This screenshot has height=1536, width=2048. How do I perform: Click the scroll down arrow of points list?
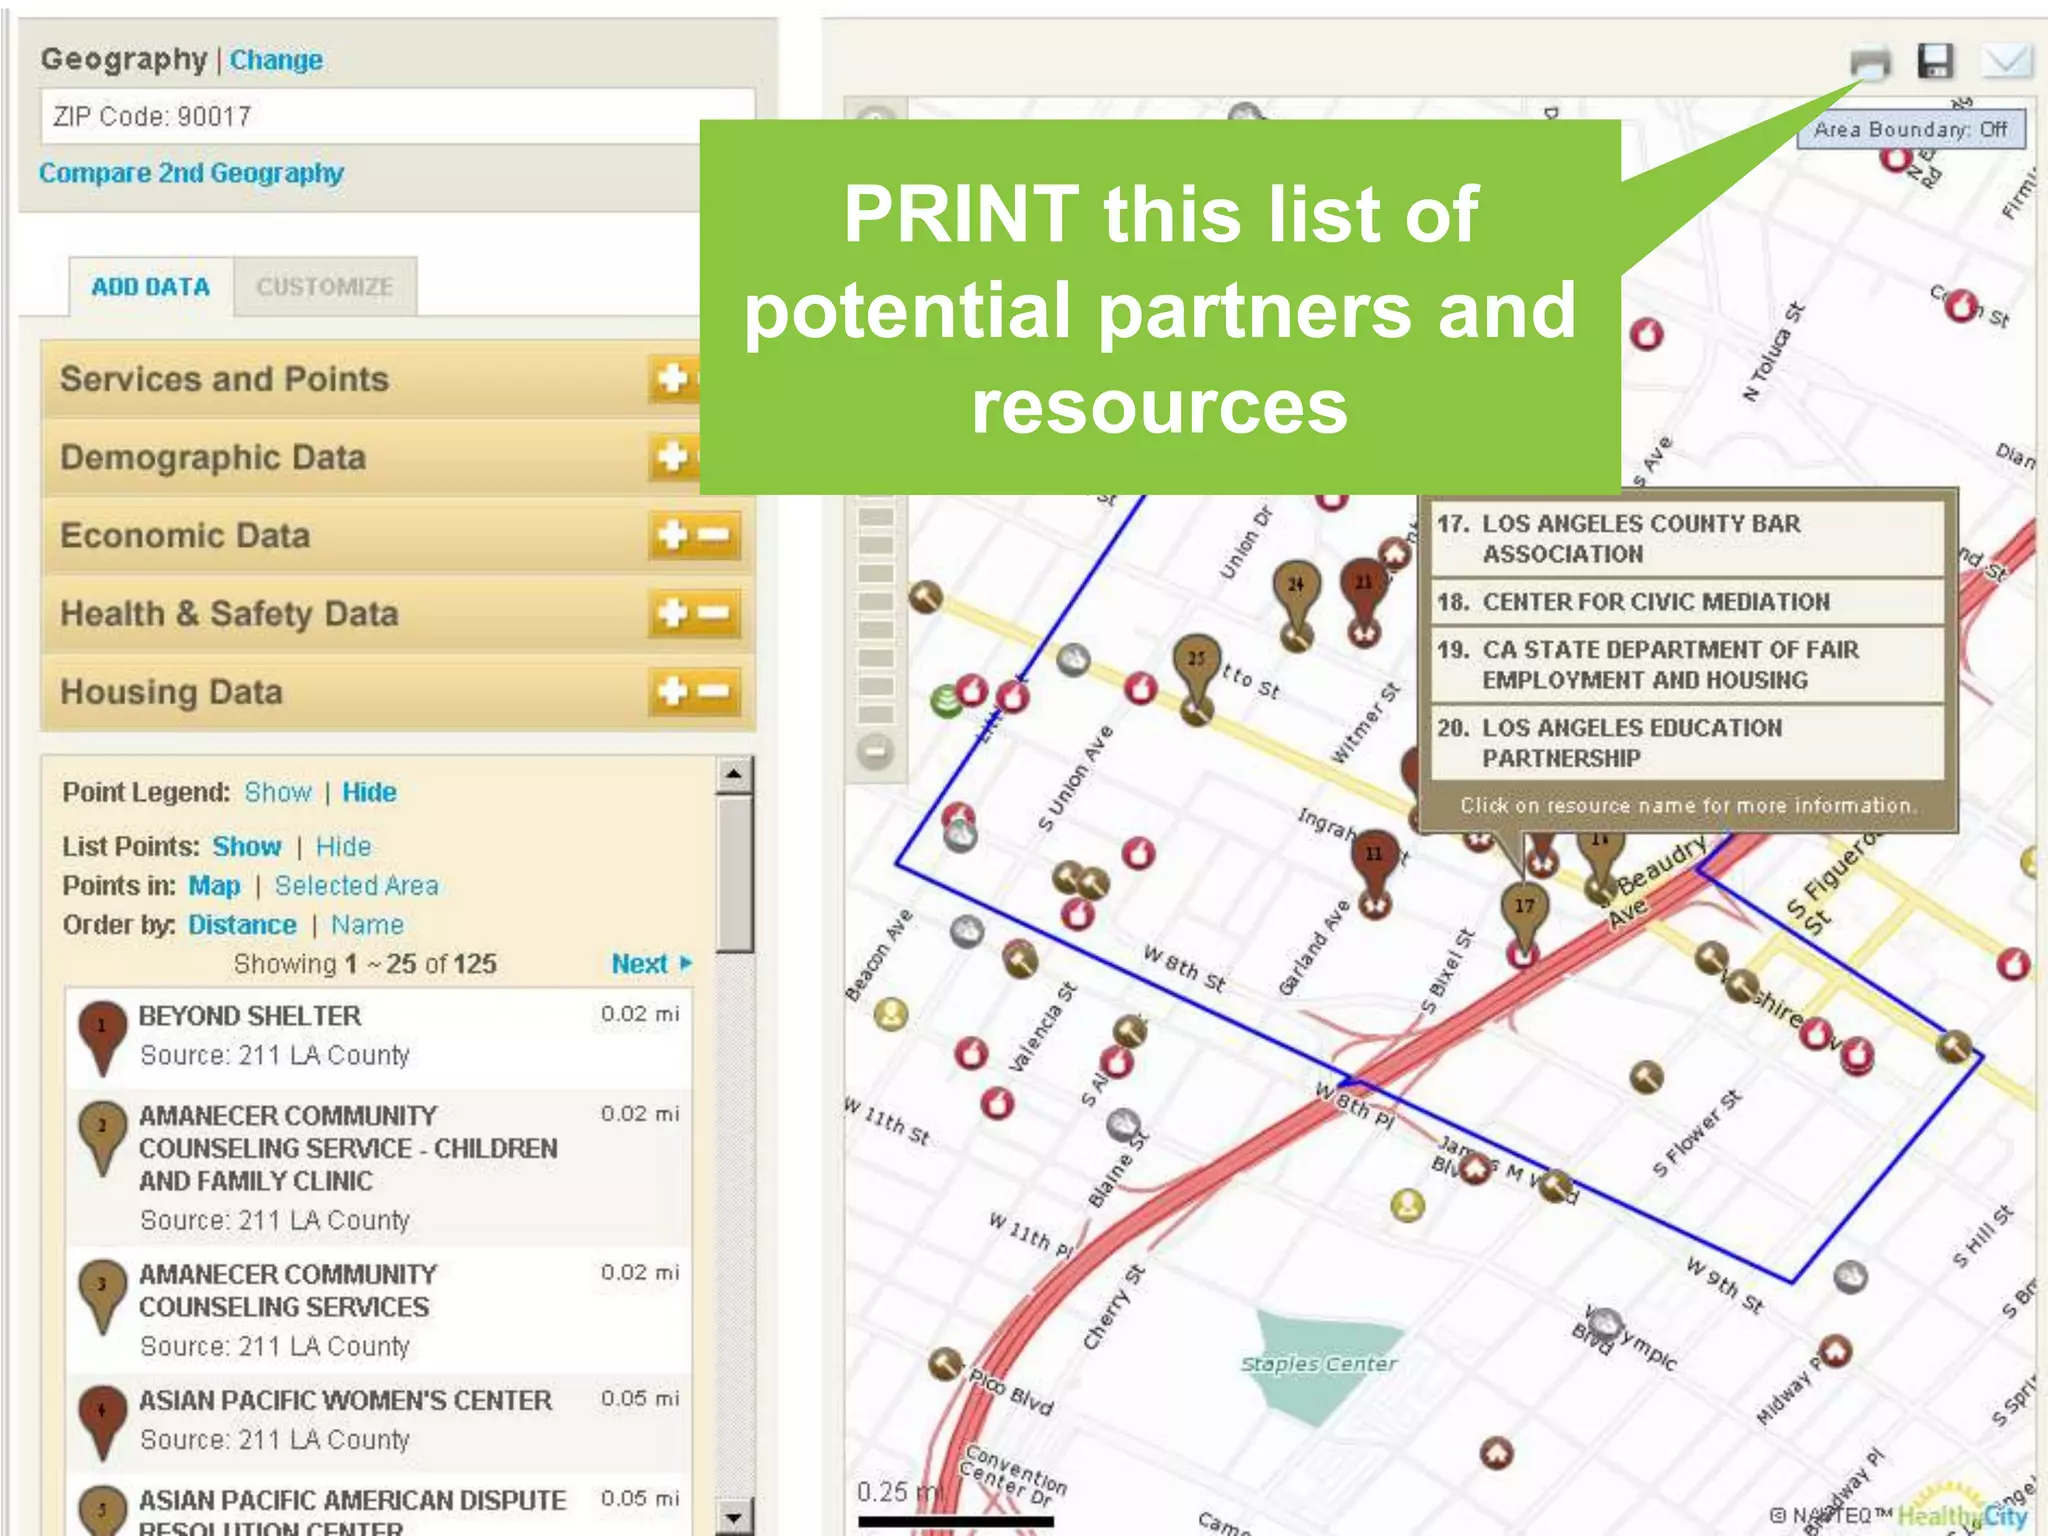[x=734, y=1516]
